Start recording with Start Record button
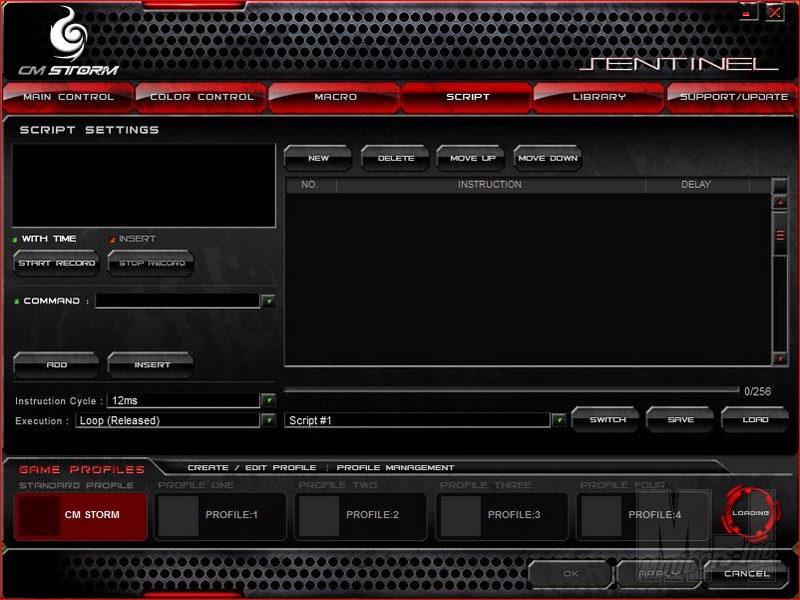The height and width of the screenshot is (600, 800). click(x=57, y=263)
